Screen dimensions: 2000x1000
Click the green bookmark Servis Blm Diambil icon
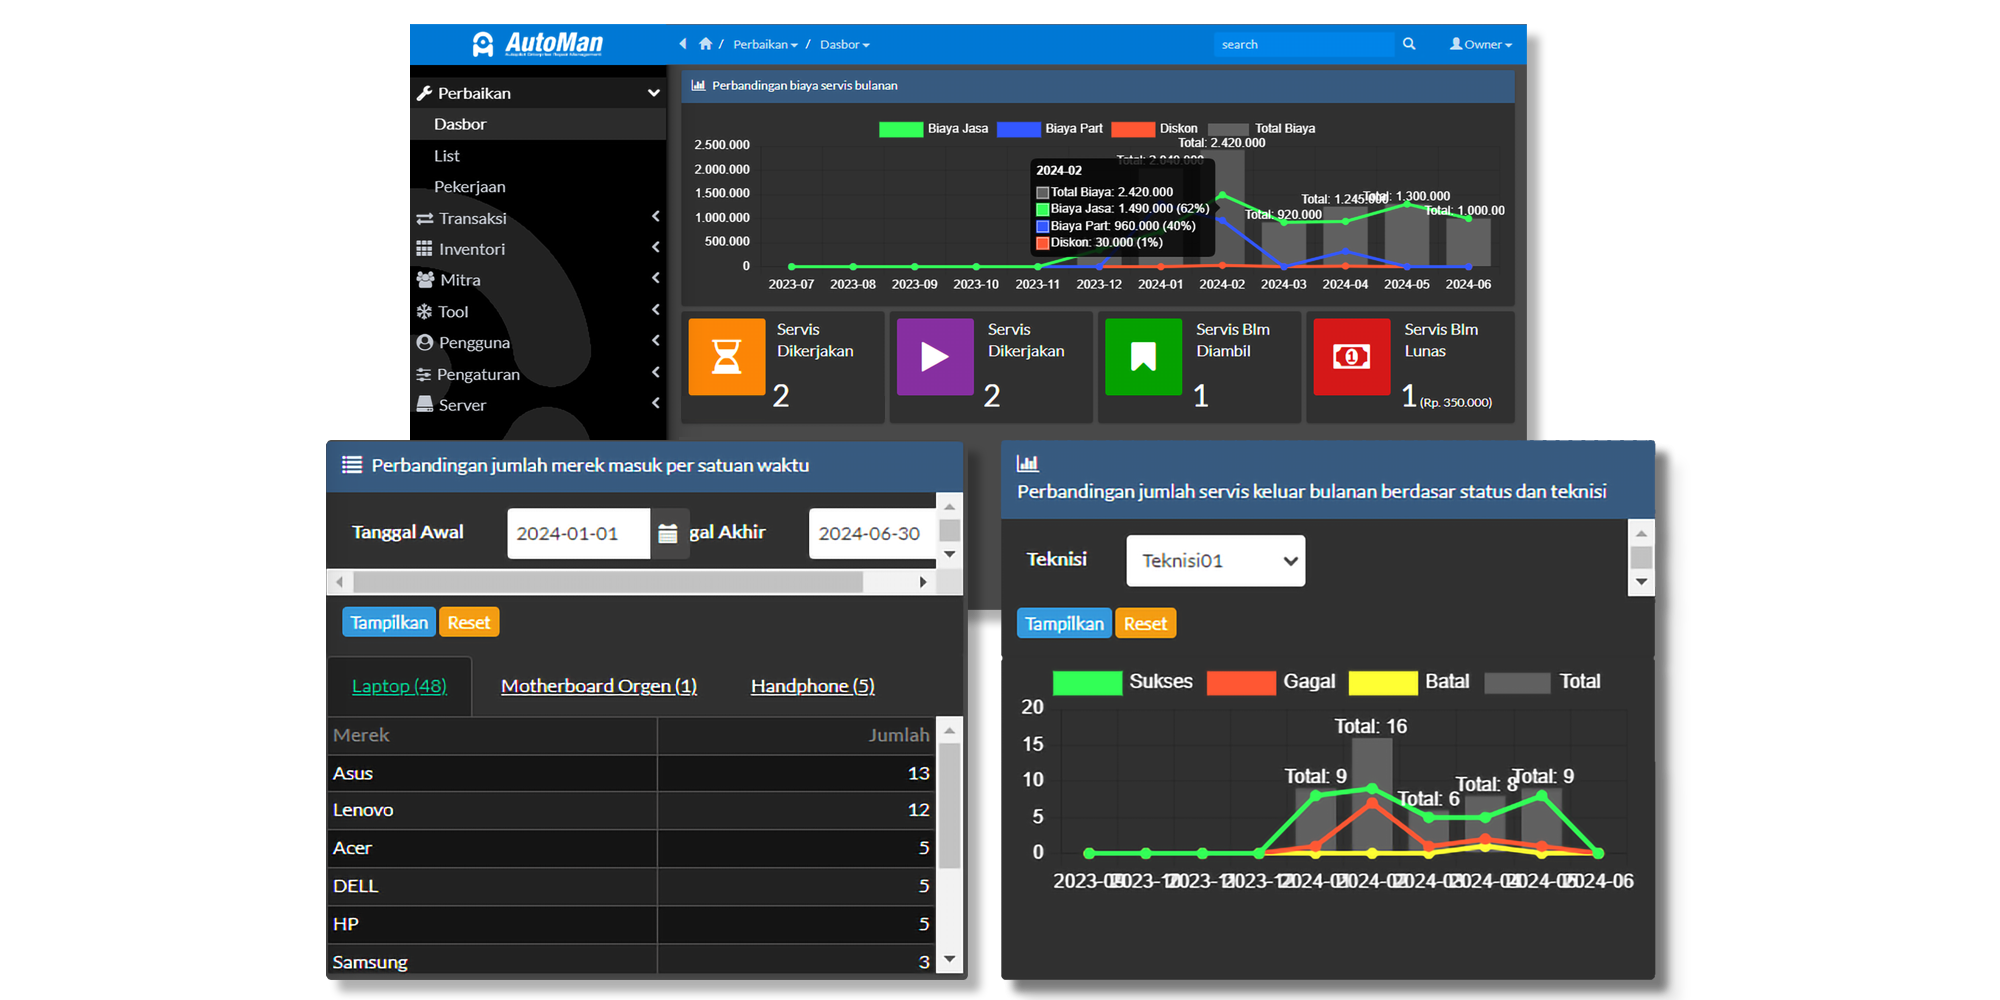coord(1143,357)
